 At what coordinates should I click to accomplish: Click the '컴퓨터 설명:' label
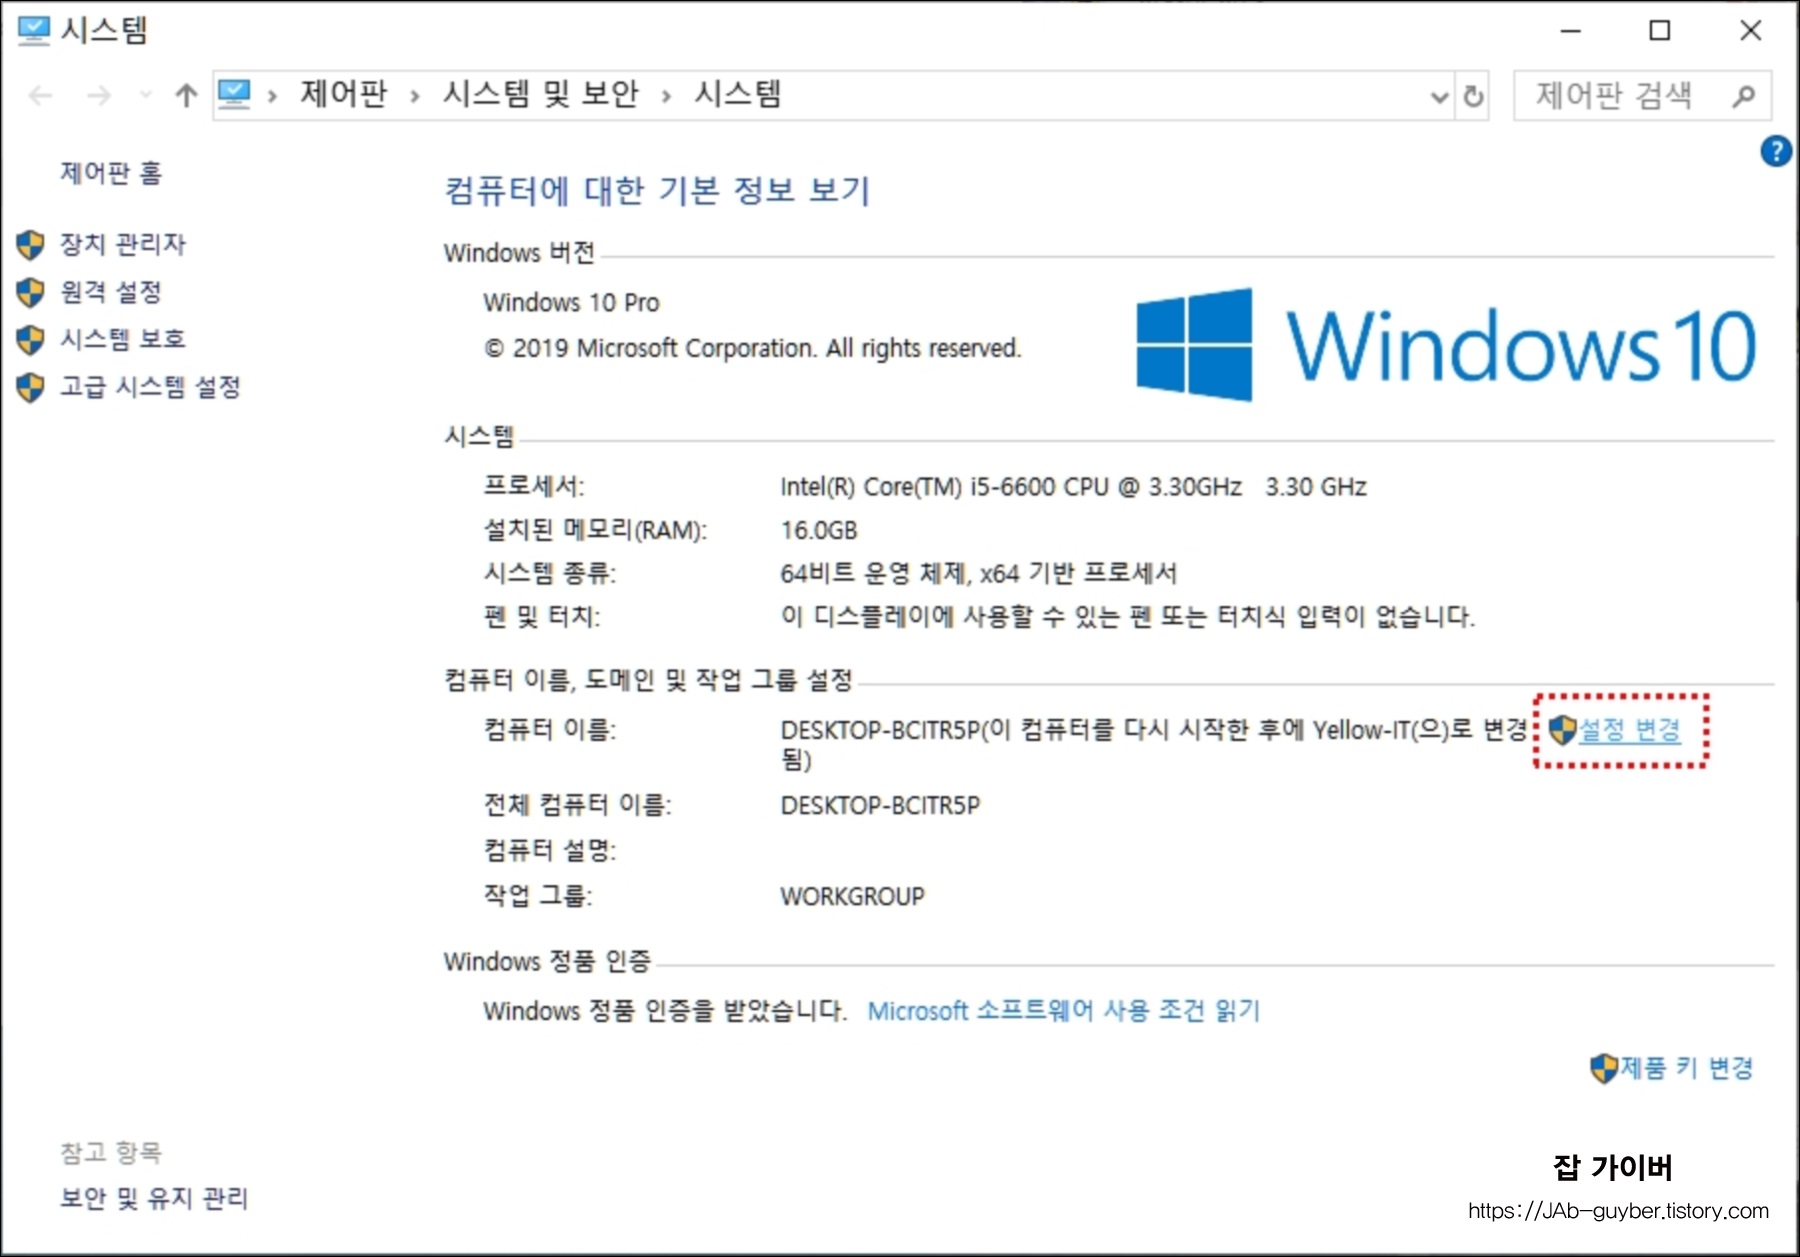pyautogui.click(x=550, y=850)
